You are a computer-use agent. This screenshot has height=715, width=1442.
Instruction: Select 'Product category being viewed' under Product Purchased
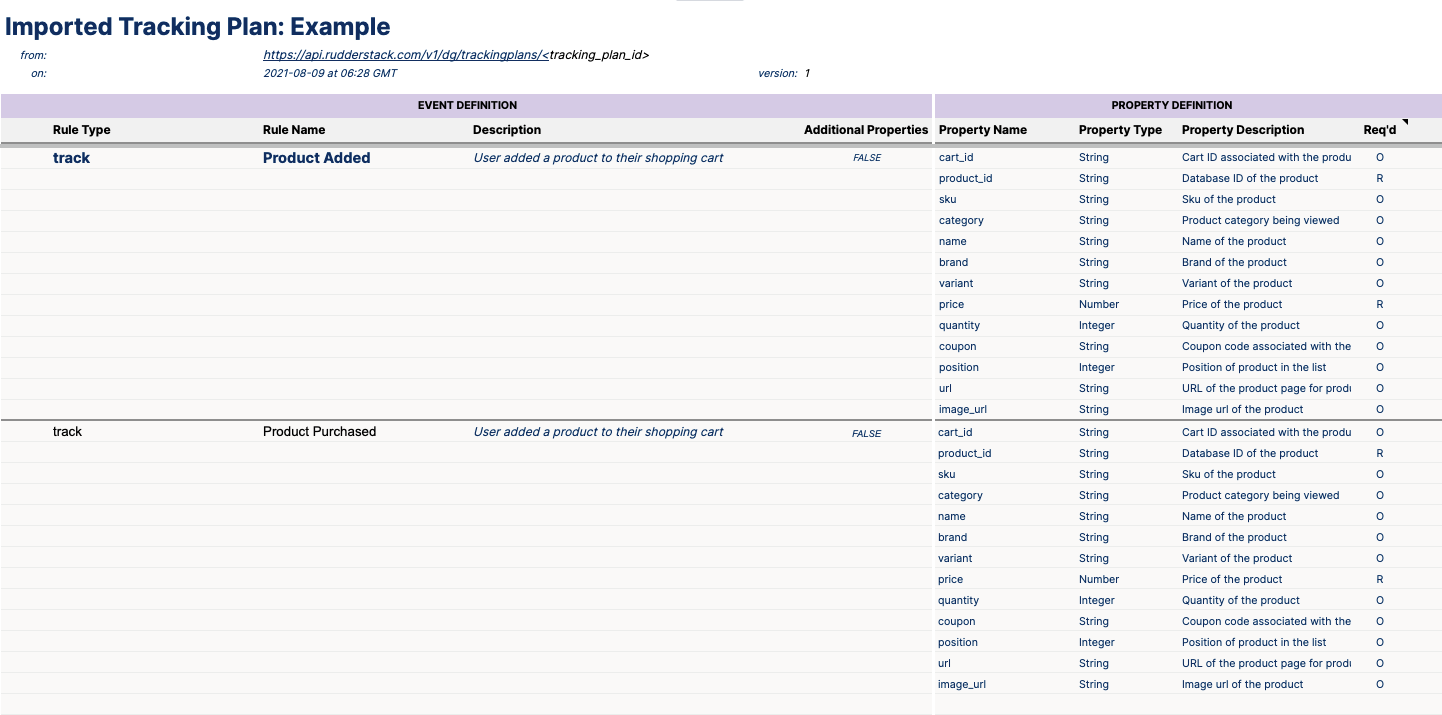(x=1260, y=495)
